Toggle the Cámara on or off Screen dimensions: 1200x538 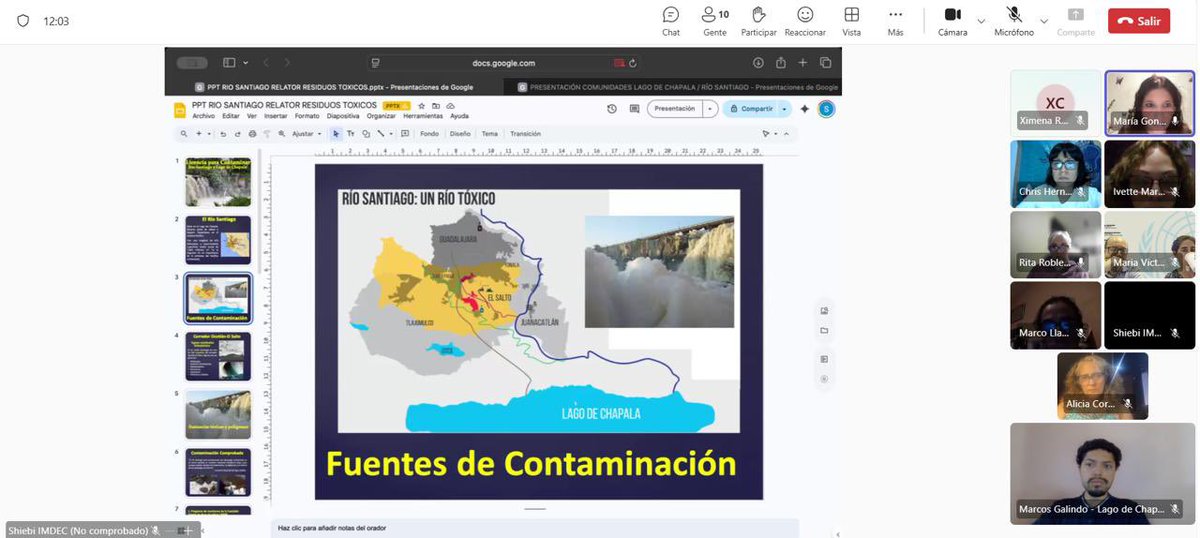pos(953,21)
